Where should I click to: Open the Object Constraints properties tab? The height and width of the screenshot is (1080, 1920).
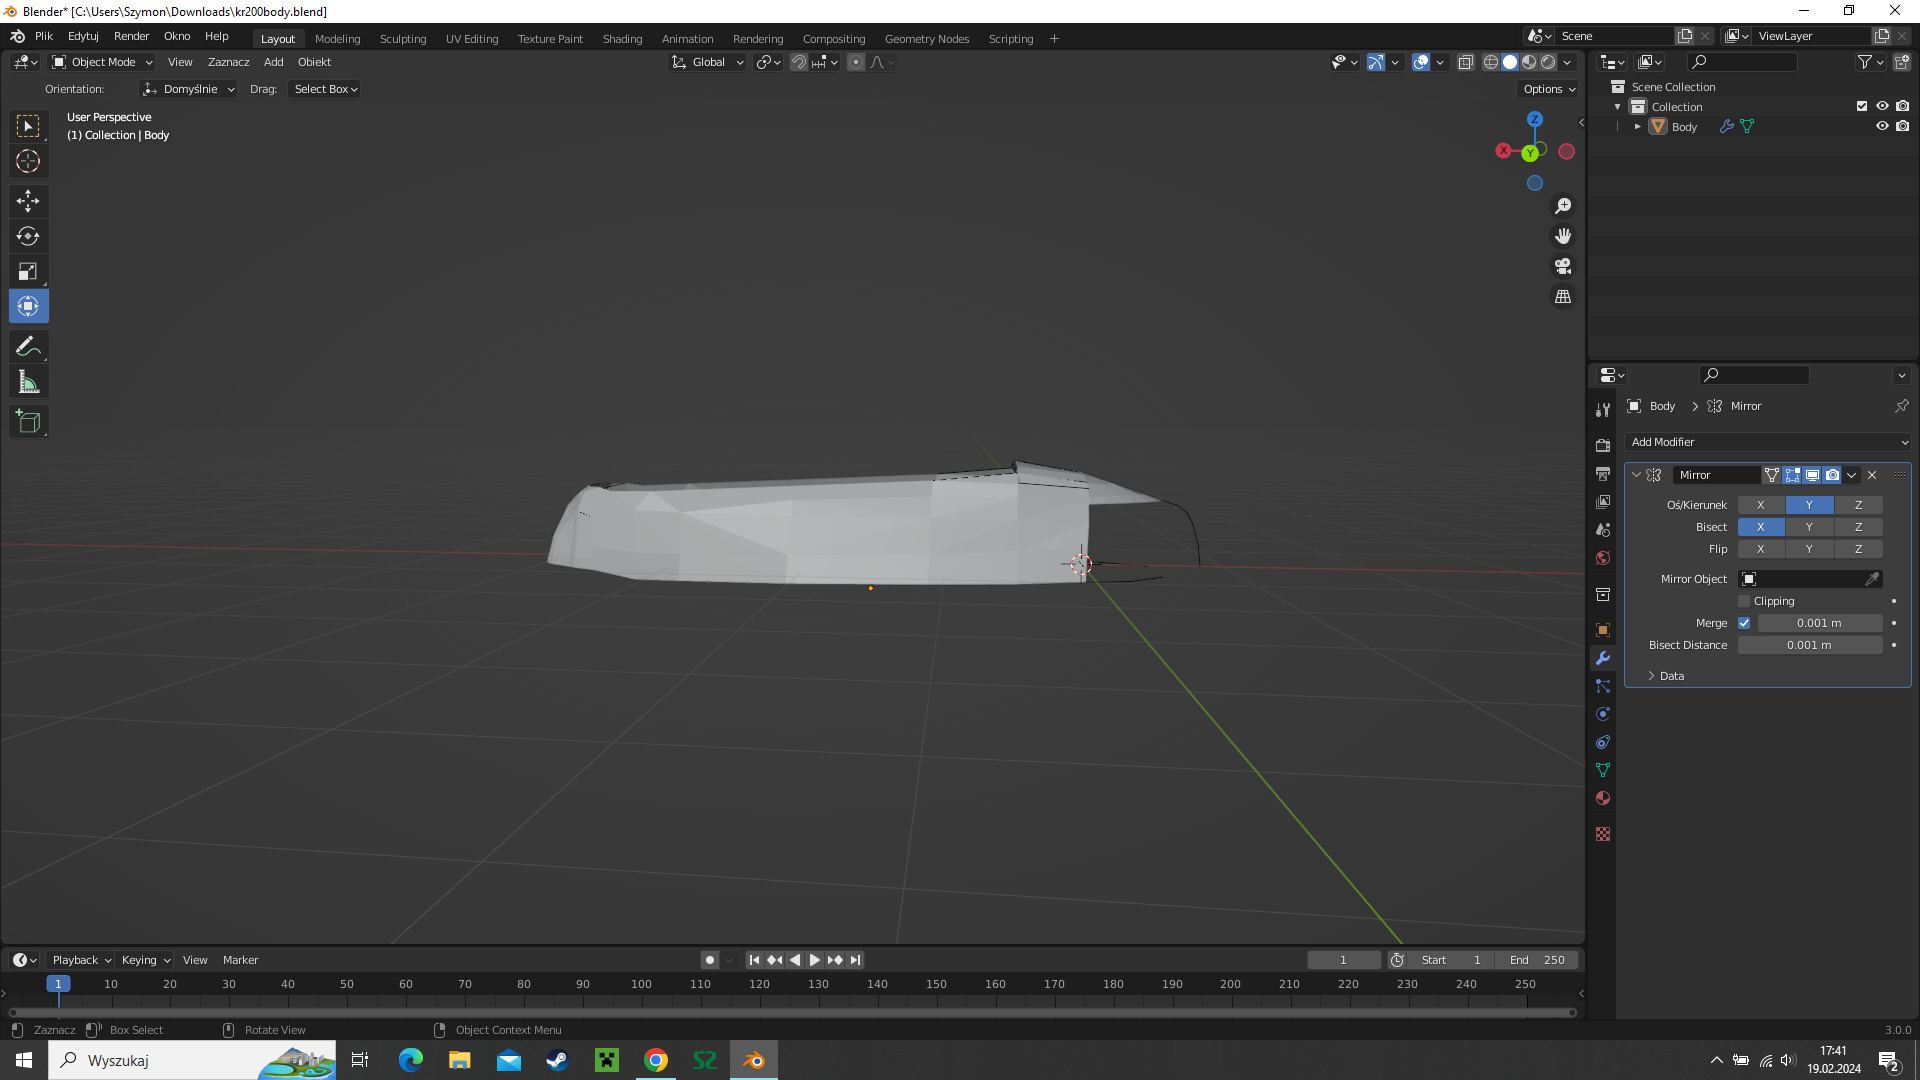[x=1603, y=742]
